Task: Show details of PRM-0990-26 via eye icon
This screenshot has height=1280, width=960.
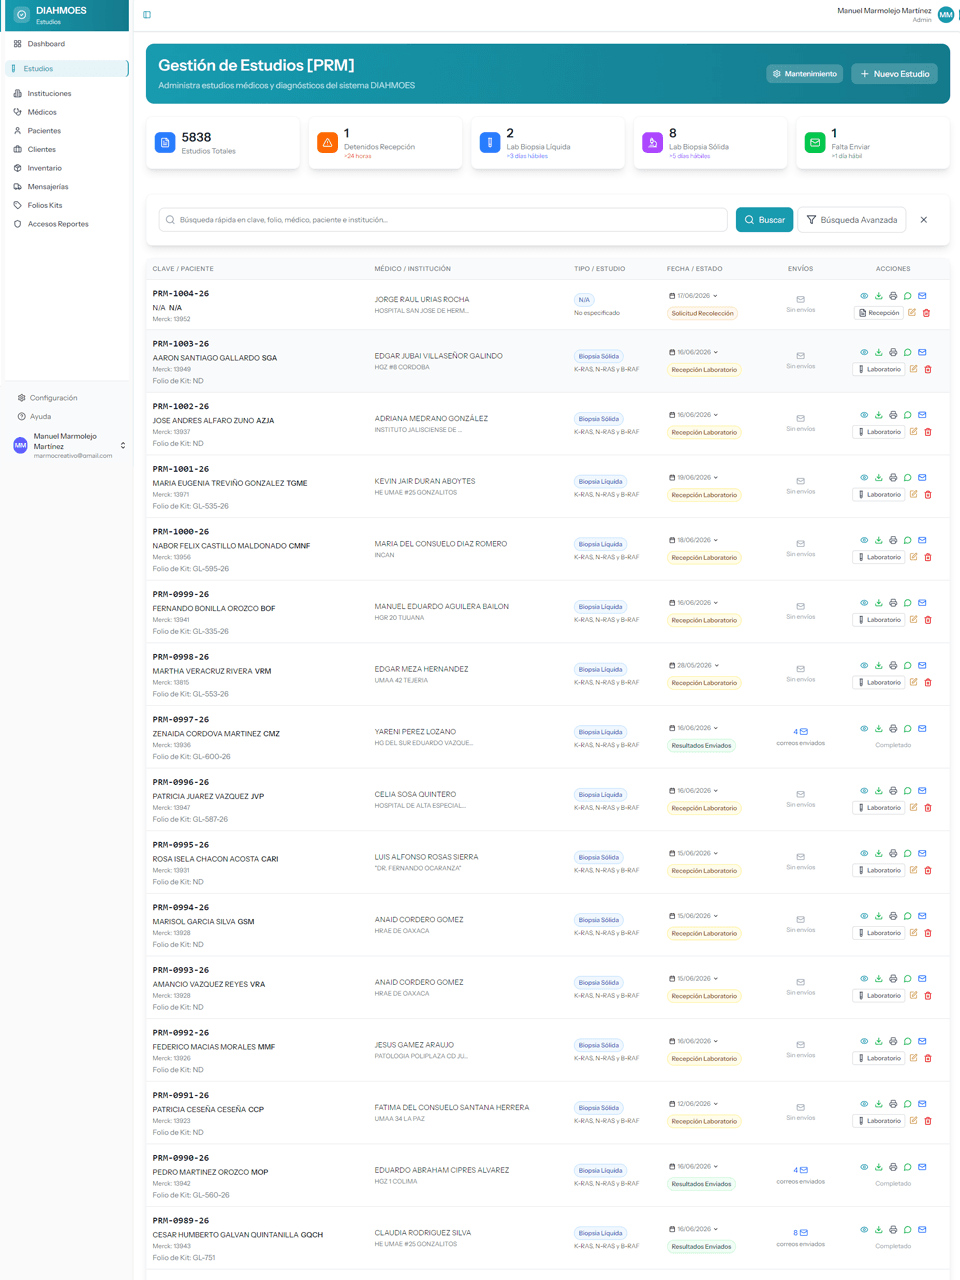Action: point(864,1167)
